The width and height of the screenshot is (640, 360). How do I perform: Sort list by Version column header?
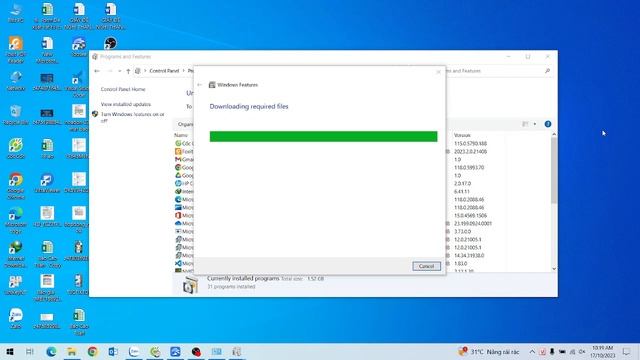pyautogui.click(x=462, y=135)
